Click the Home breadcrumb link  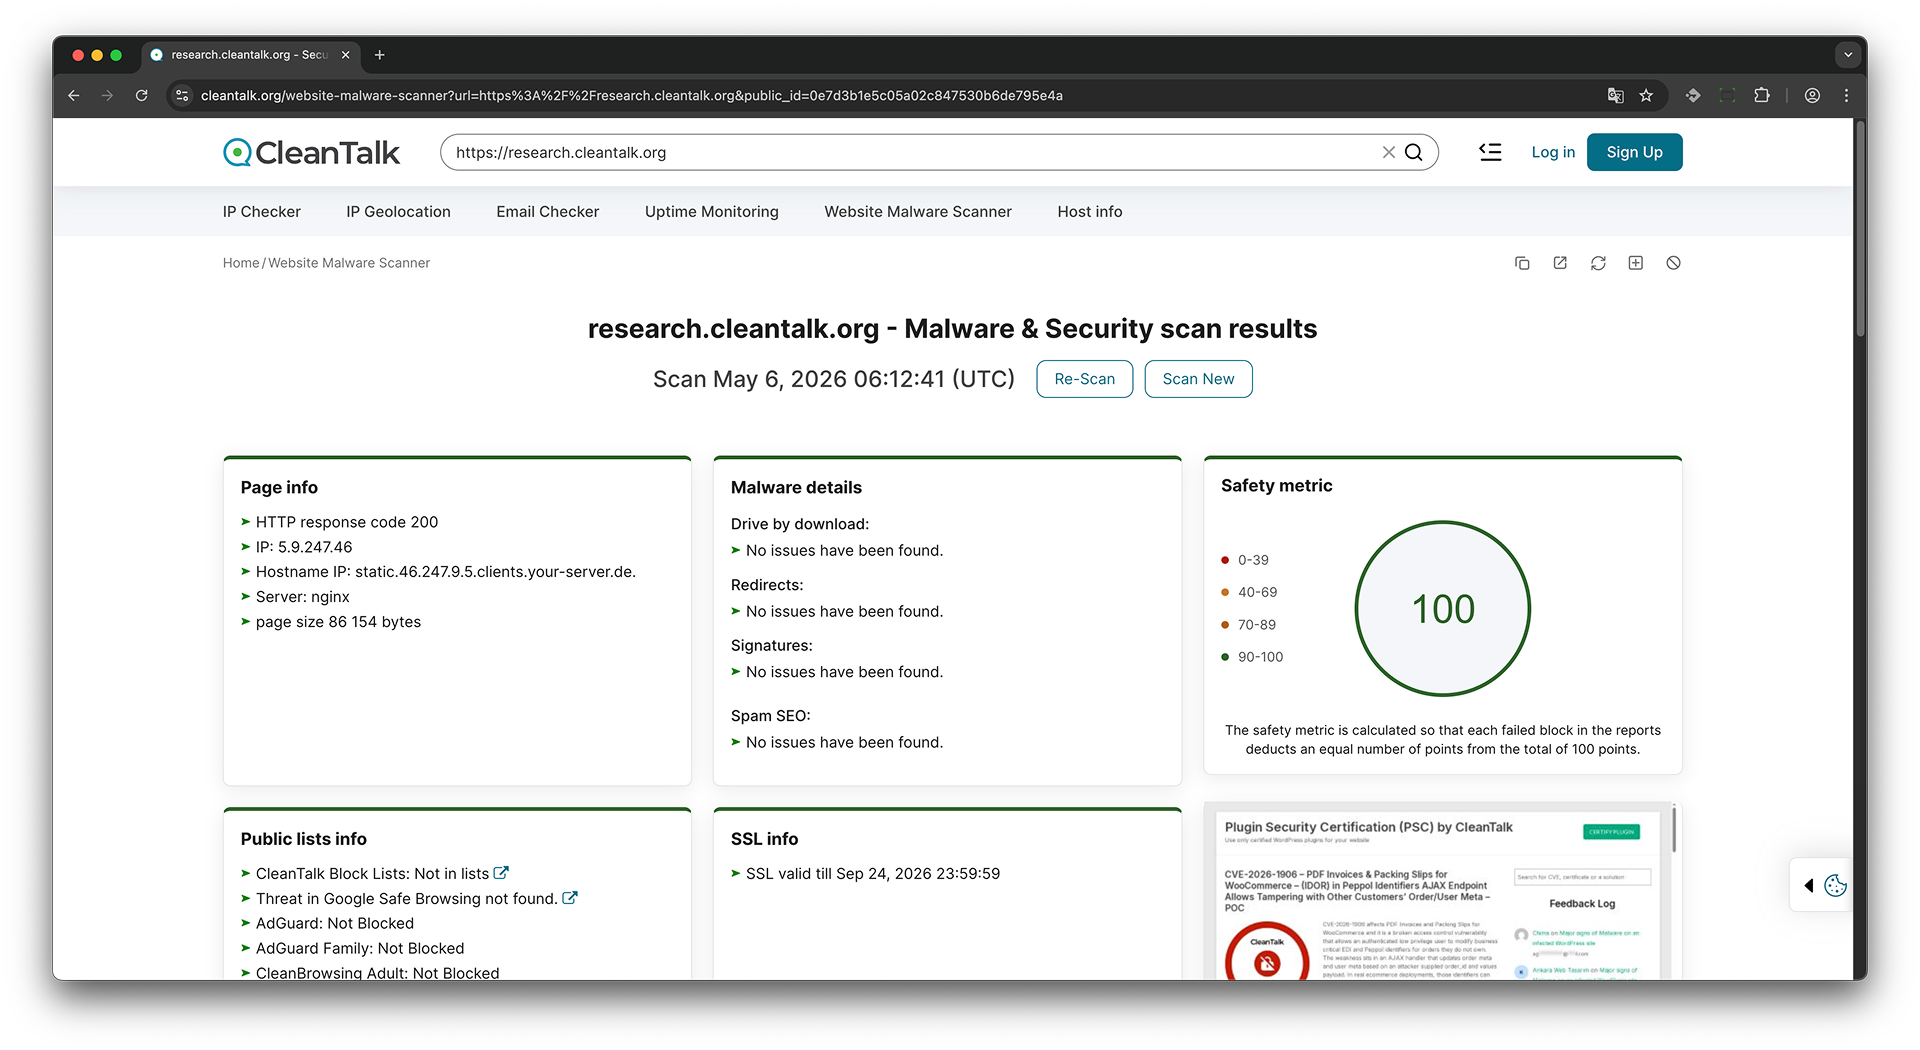[241, 263]
